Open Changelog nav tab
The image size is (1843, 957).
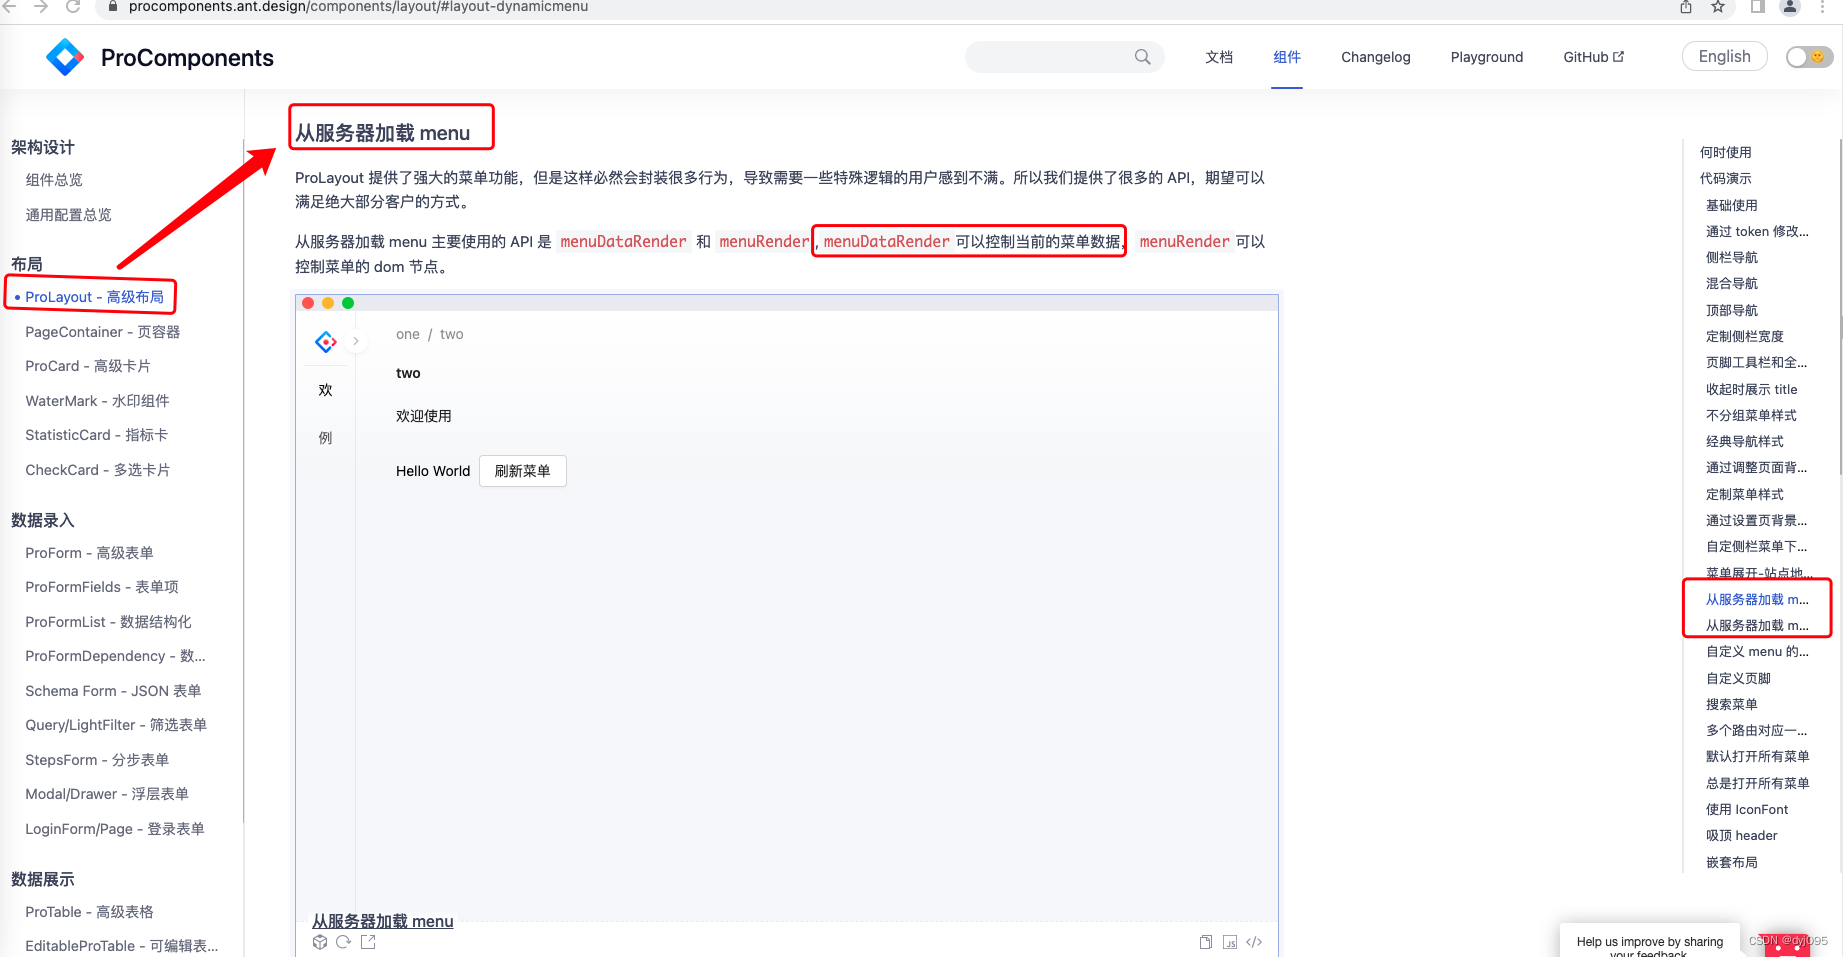tap(1376, 57)
